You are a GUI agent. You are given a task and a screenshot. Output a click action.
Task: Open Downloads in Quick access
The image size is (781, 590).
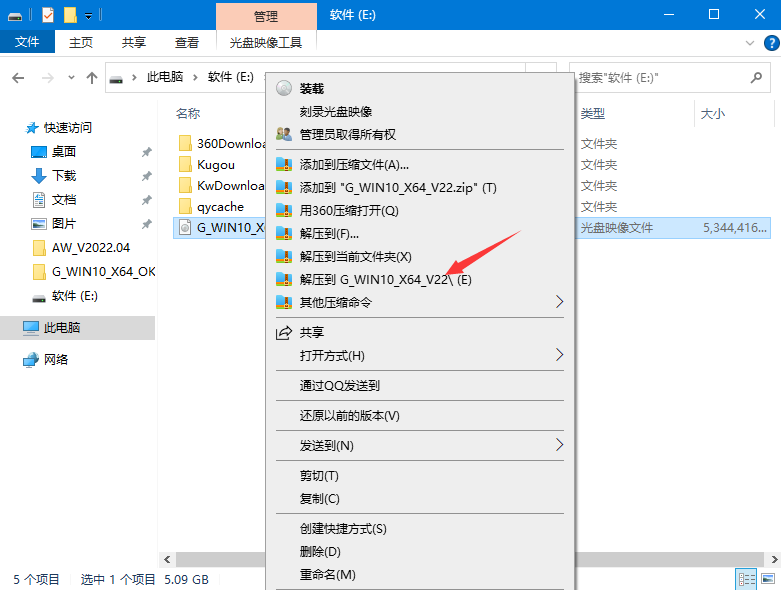64,175
